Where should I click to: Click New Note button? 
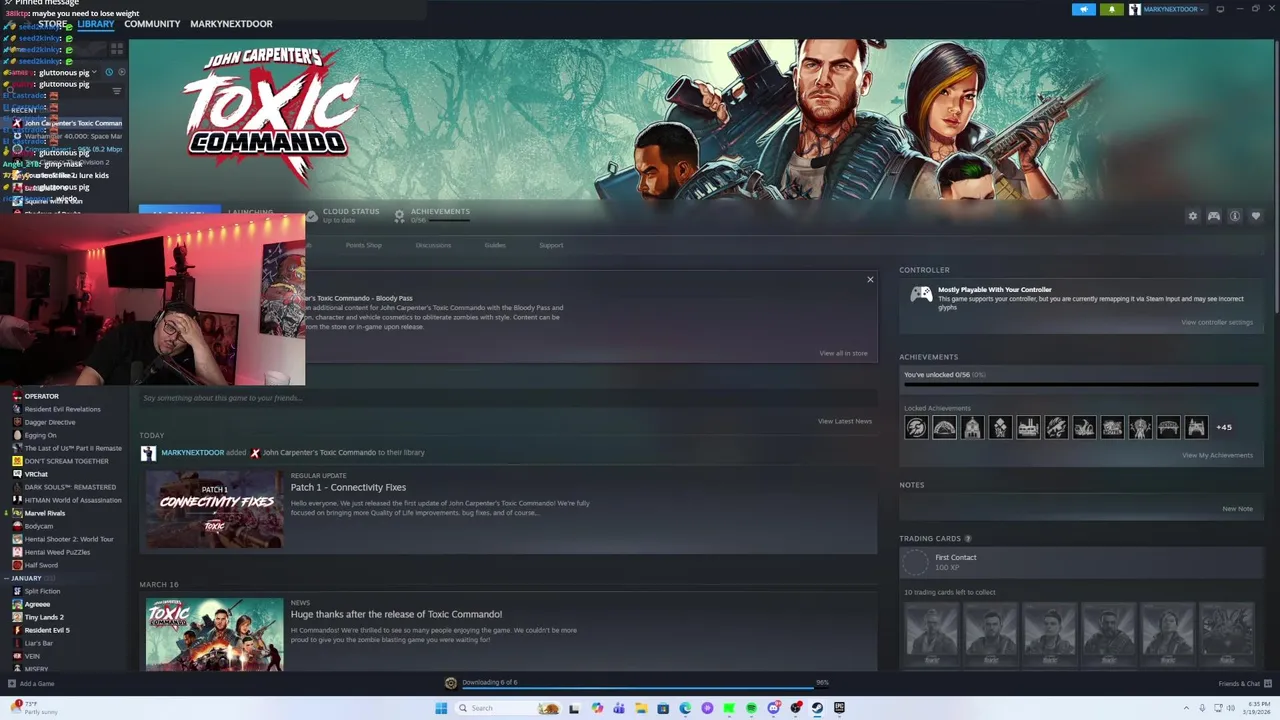(1237, 508)
